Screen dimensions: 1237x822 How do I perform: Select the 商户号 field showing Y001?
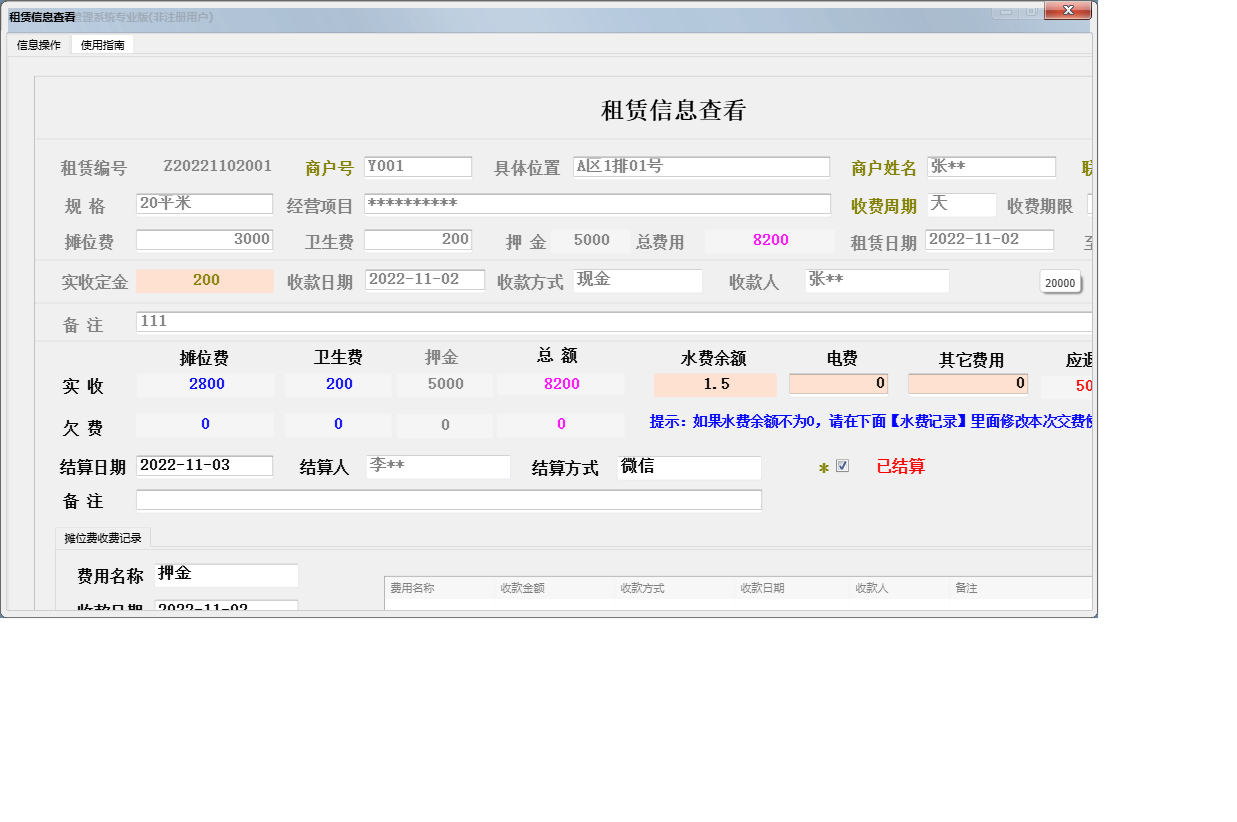tap(419, 166)
